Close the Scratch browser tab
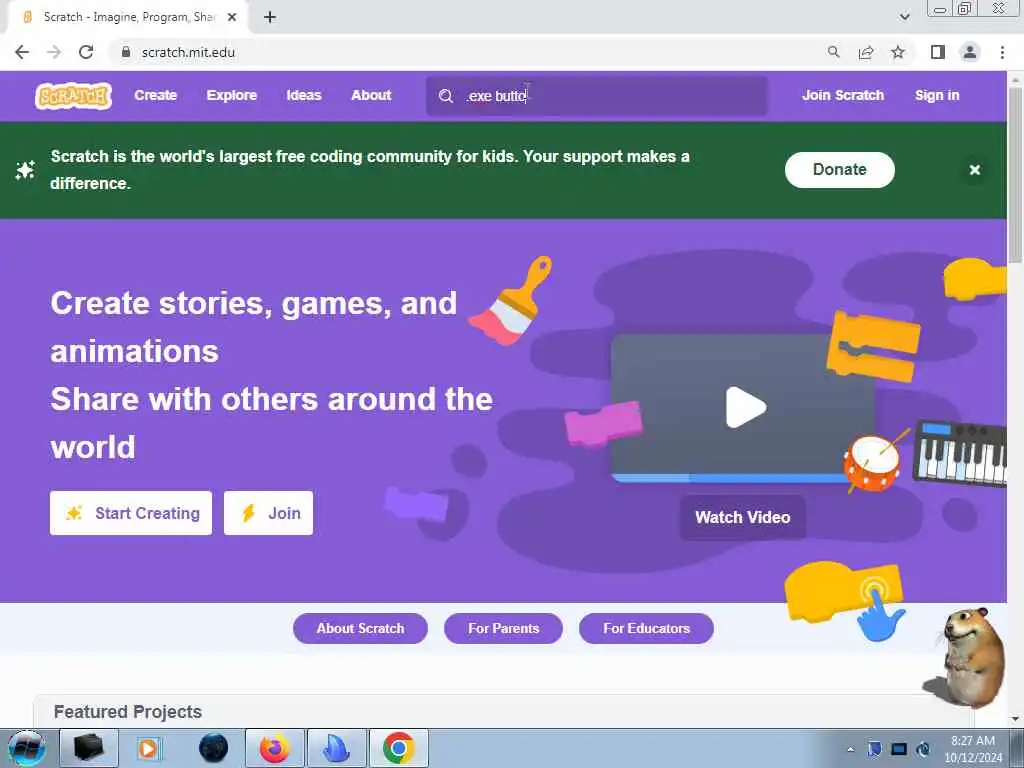This screenshot has width=1024, height=768. (x=231, y=17)
